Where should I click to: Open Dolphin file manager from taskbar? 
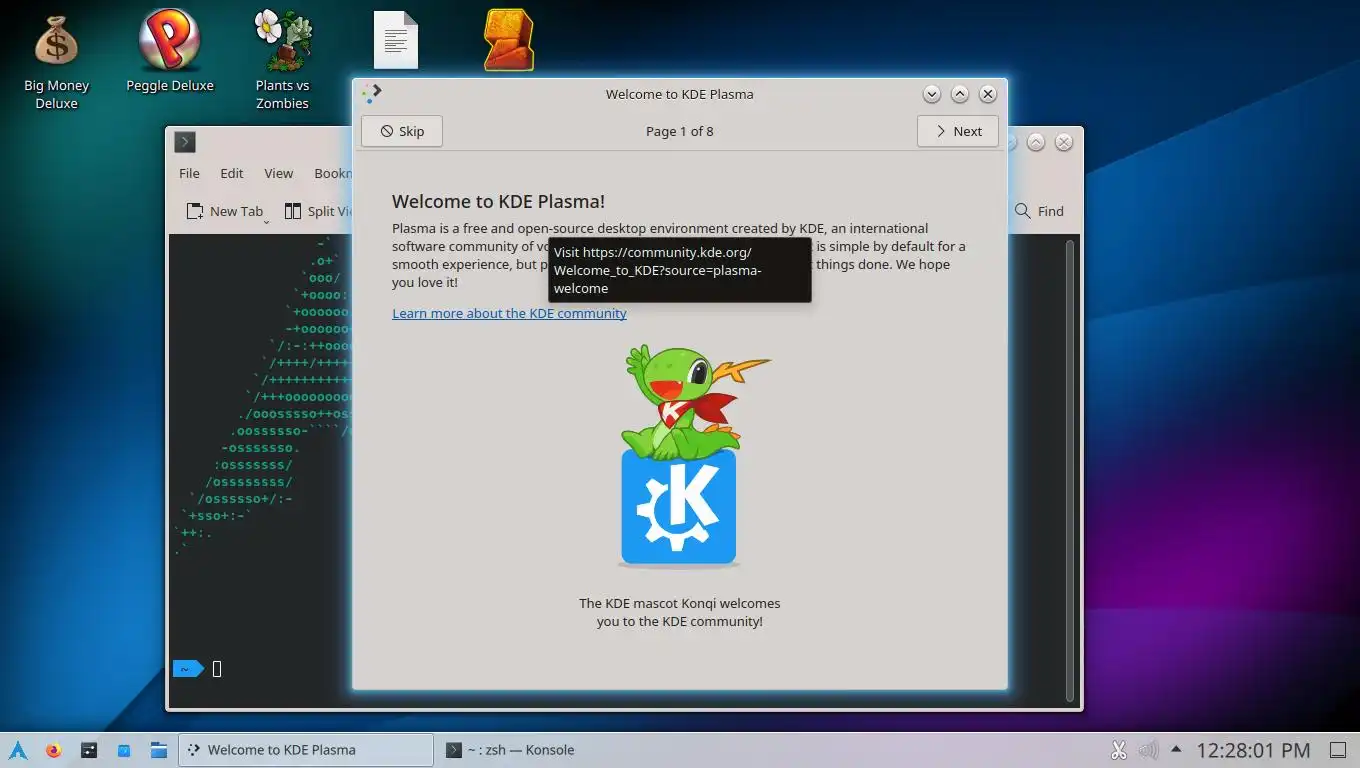159,749
